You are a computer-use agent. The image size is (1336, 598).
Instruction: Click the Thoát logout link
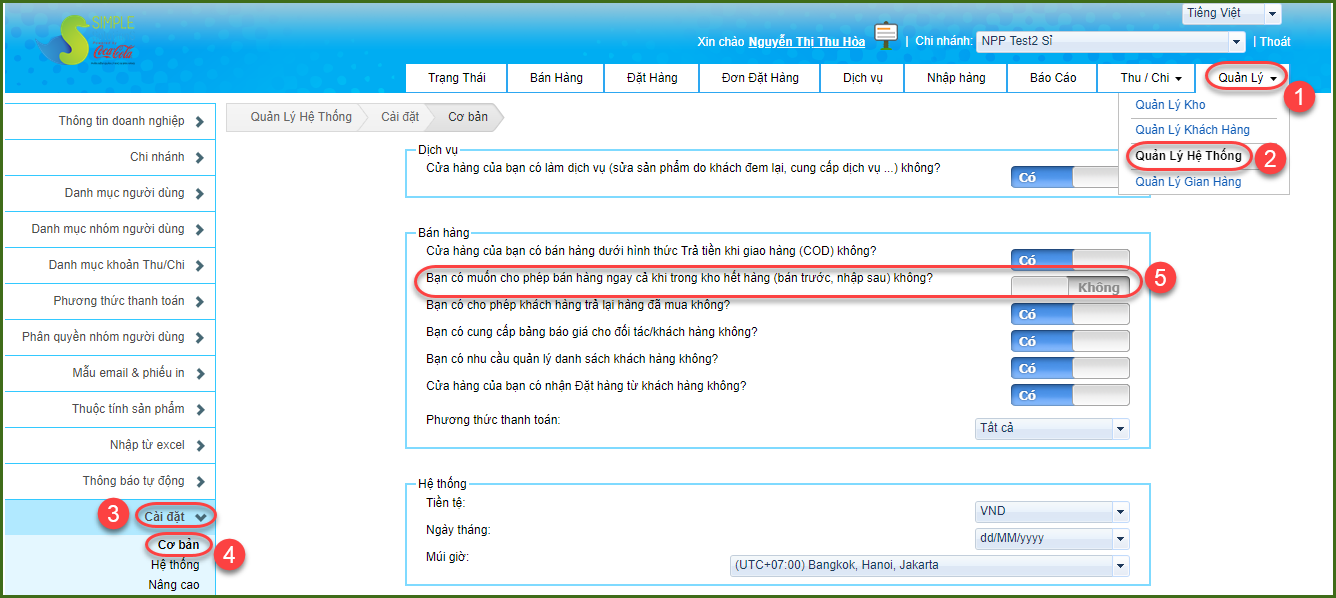[1275, 42]
